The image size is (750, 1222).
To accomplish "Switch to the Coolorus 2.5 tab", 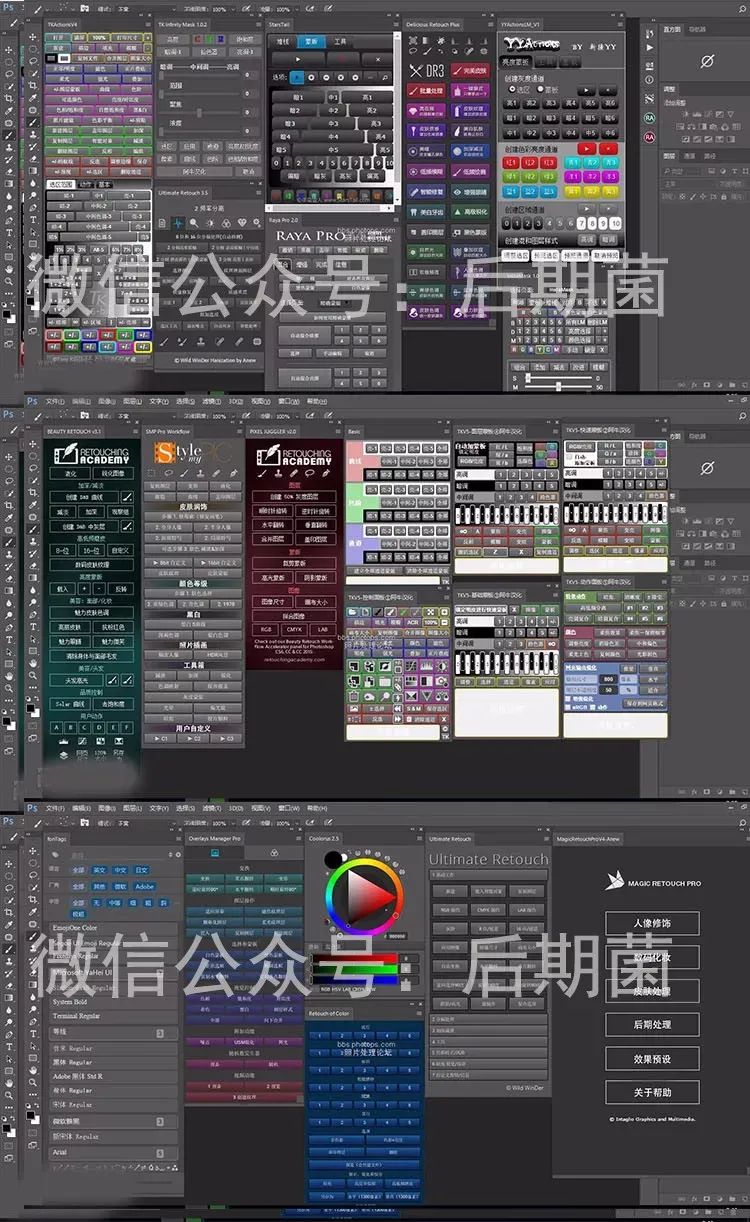I will [x=325, y=839].
